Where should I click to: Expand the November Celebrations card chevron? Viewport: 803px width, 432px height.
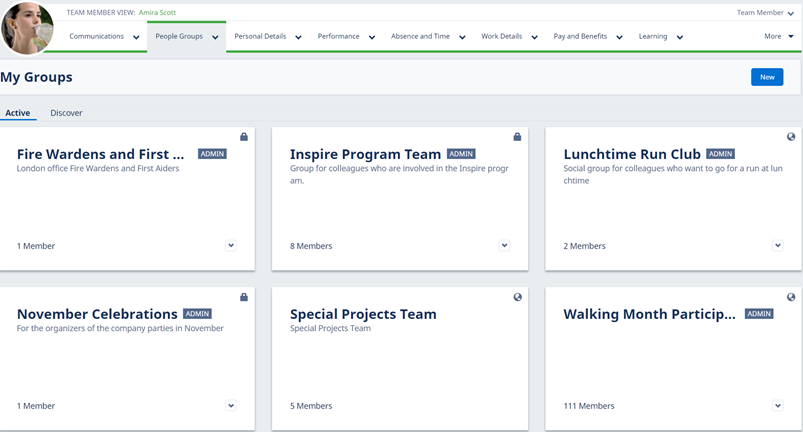(231, 405)
